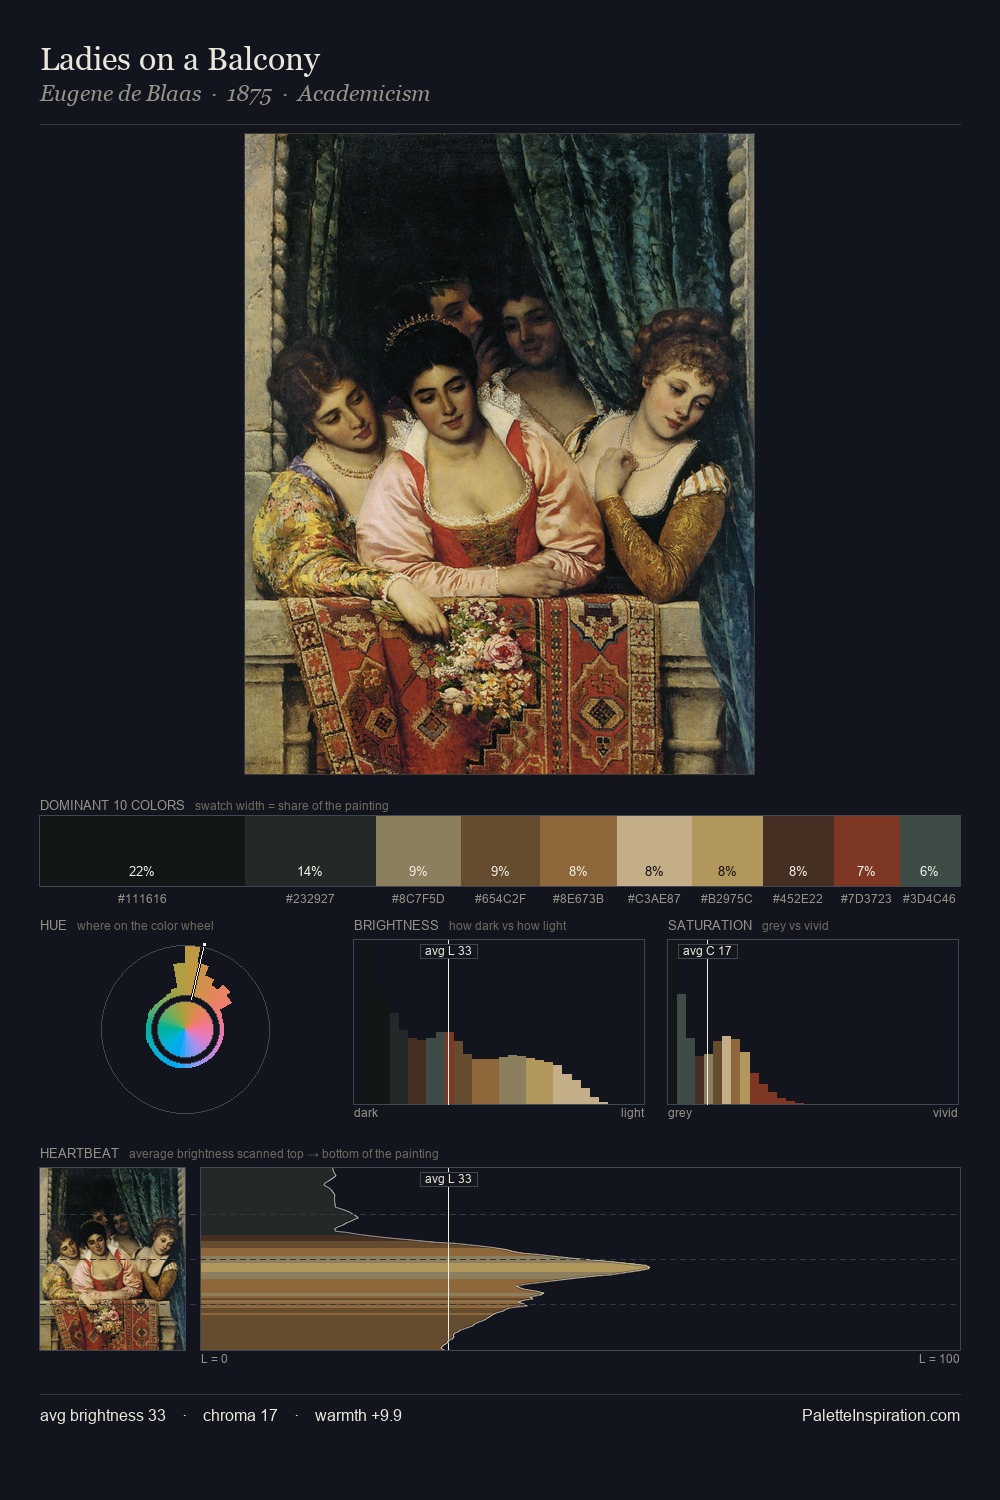Pick the #8C7F5D olive-tan swatch
The width and height of the screenshot is (1000, 1500).
[418, 851]
